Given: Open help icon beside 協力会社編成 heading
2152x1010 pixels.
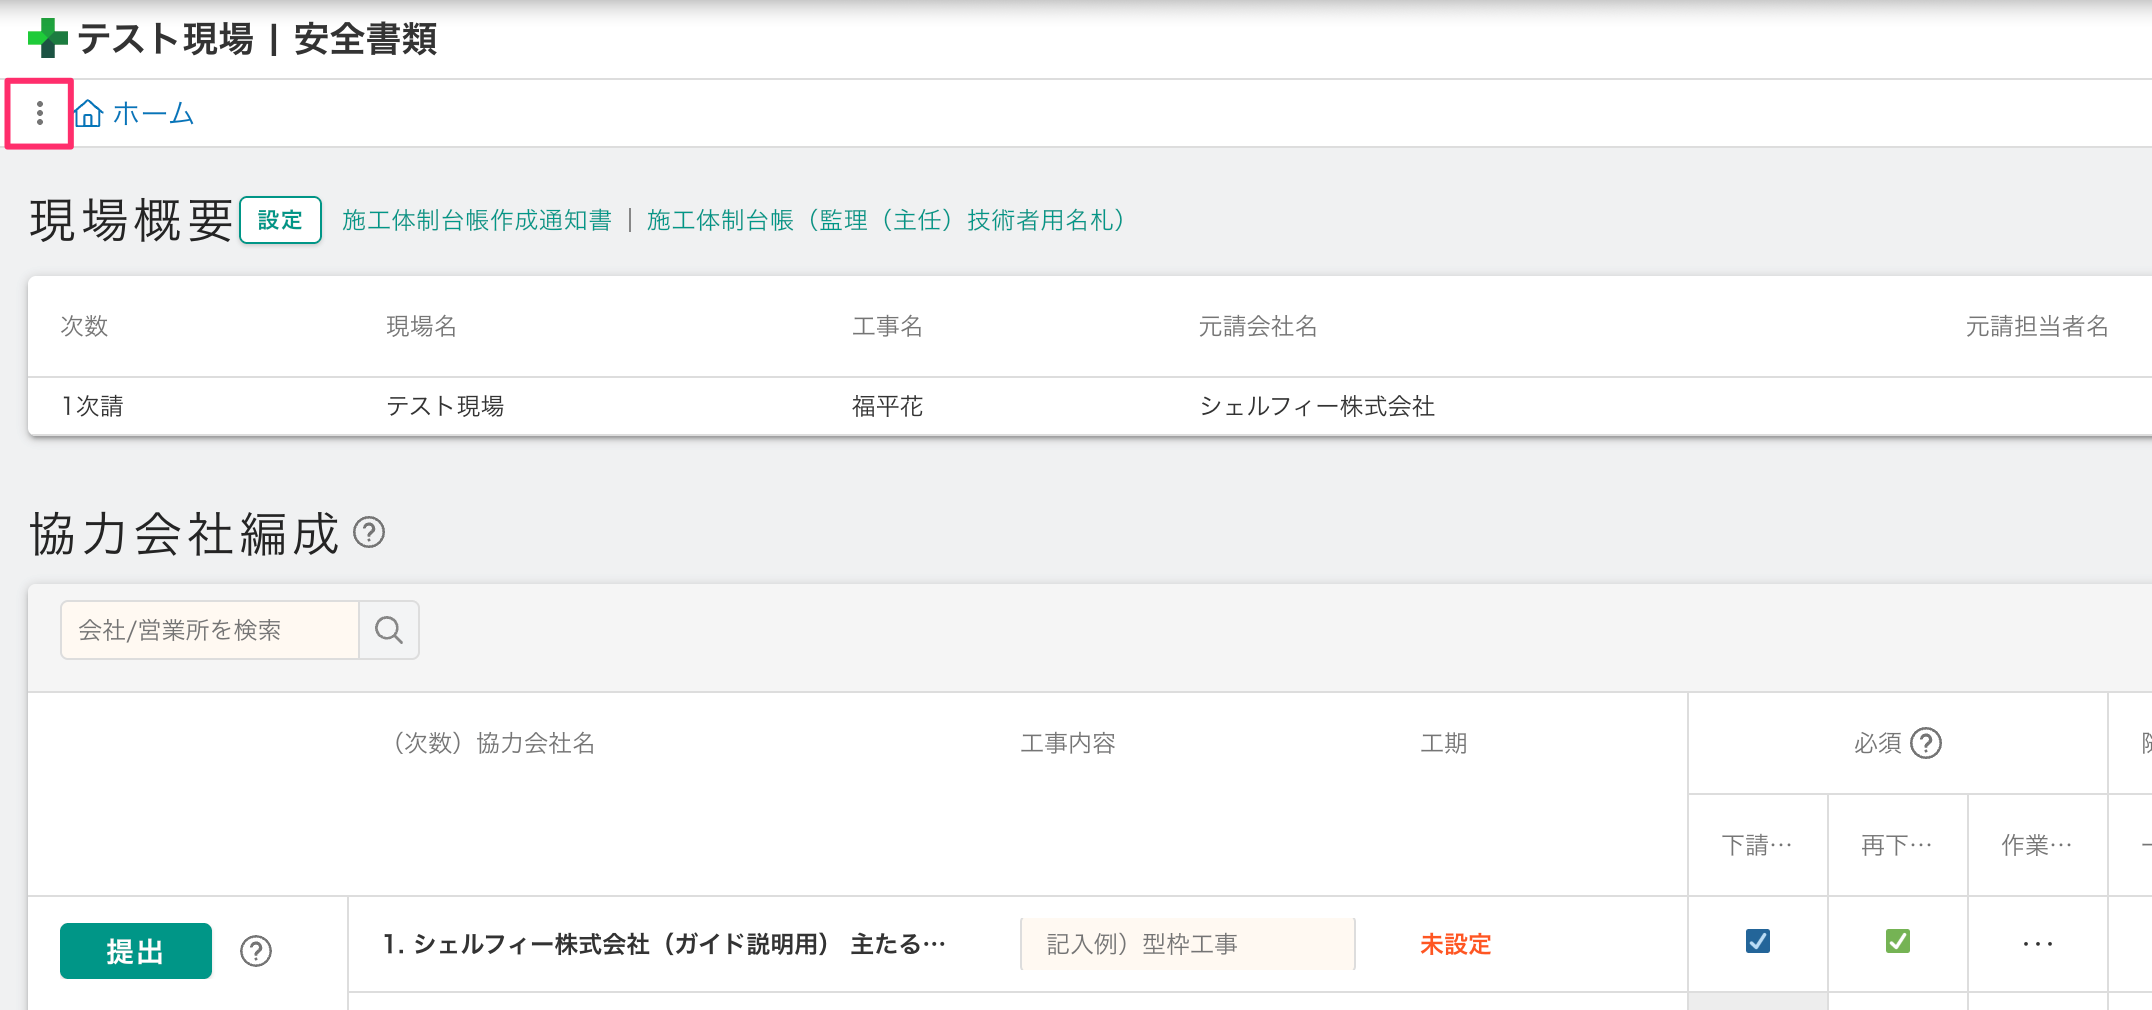Looking at the screenshot, I should (x=369, y=533).
